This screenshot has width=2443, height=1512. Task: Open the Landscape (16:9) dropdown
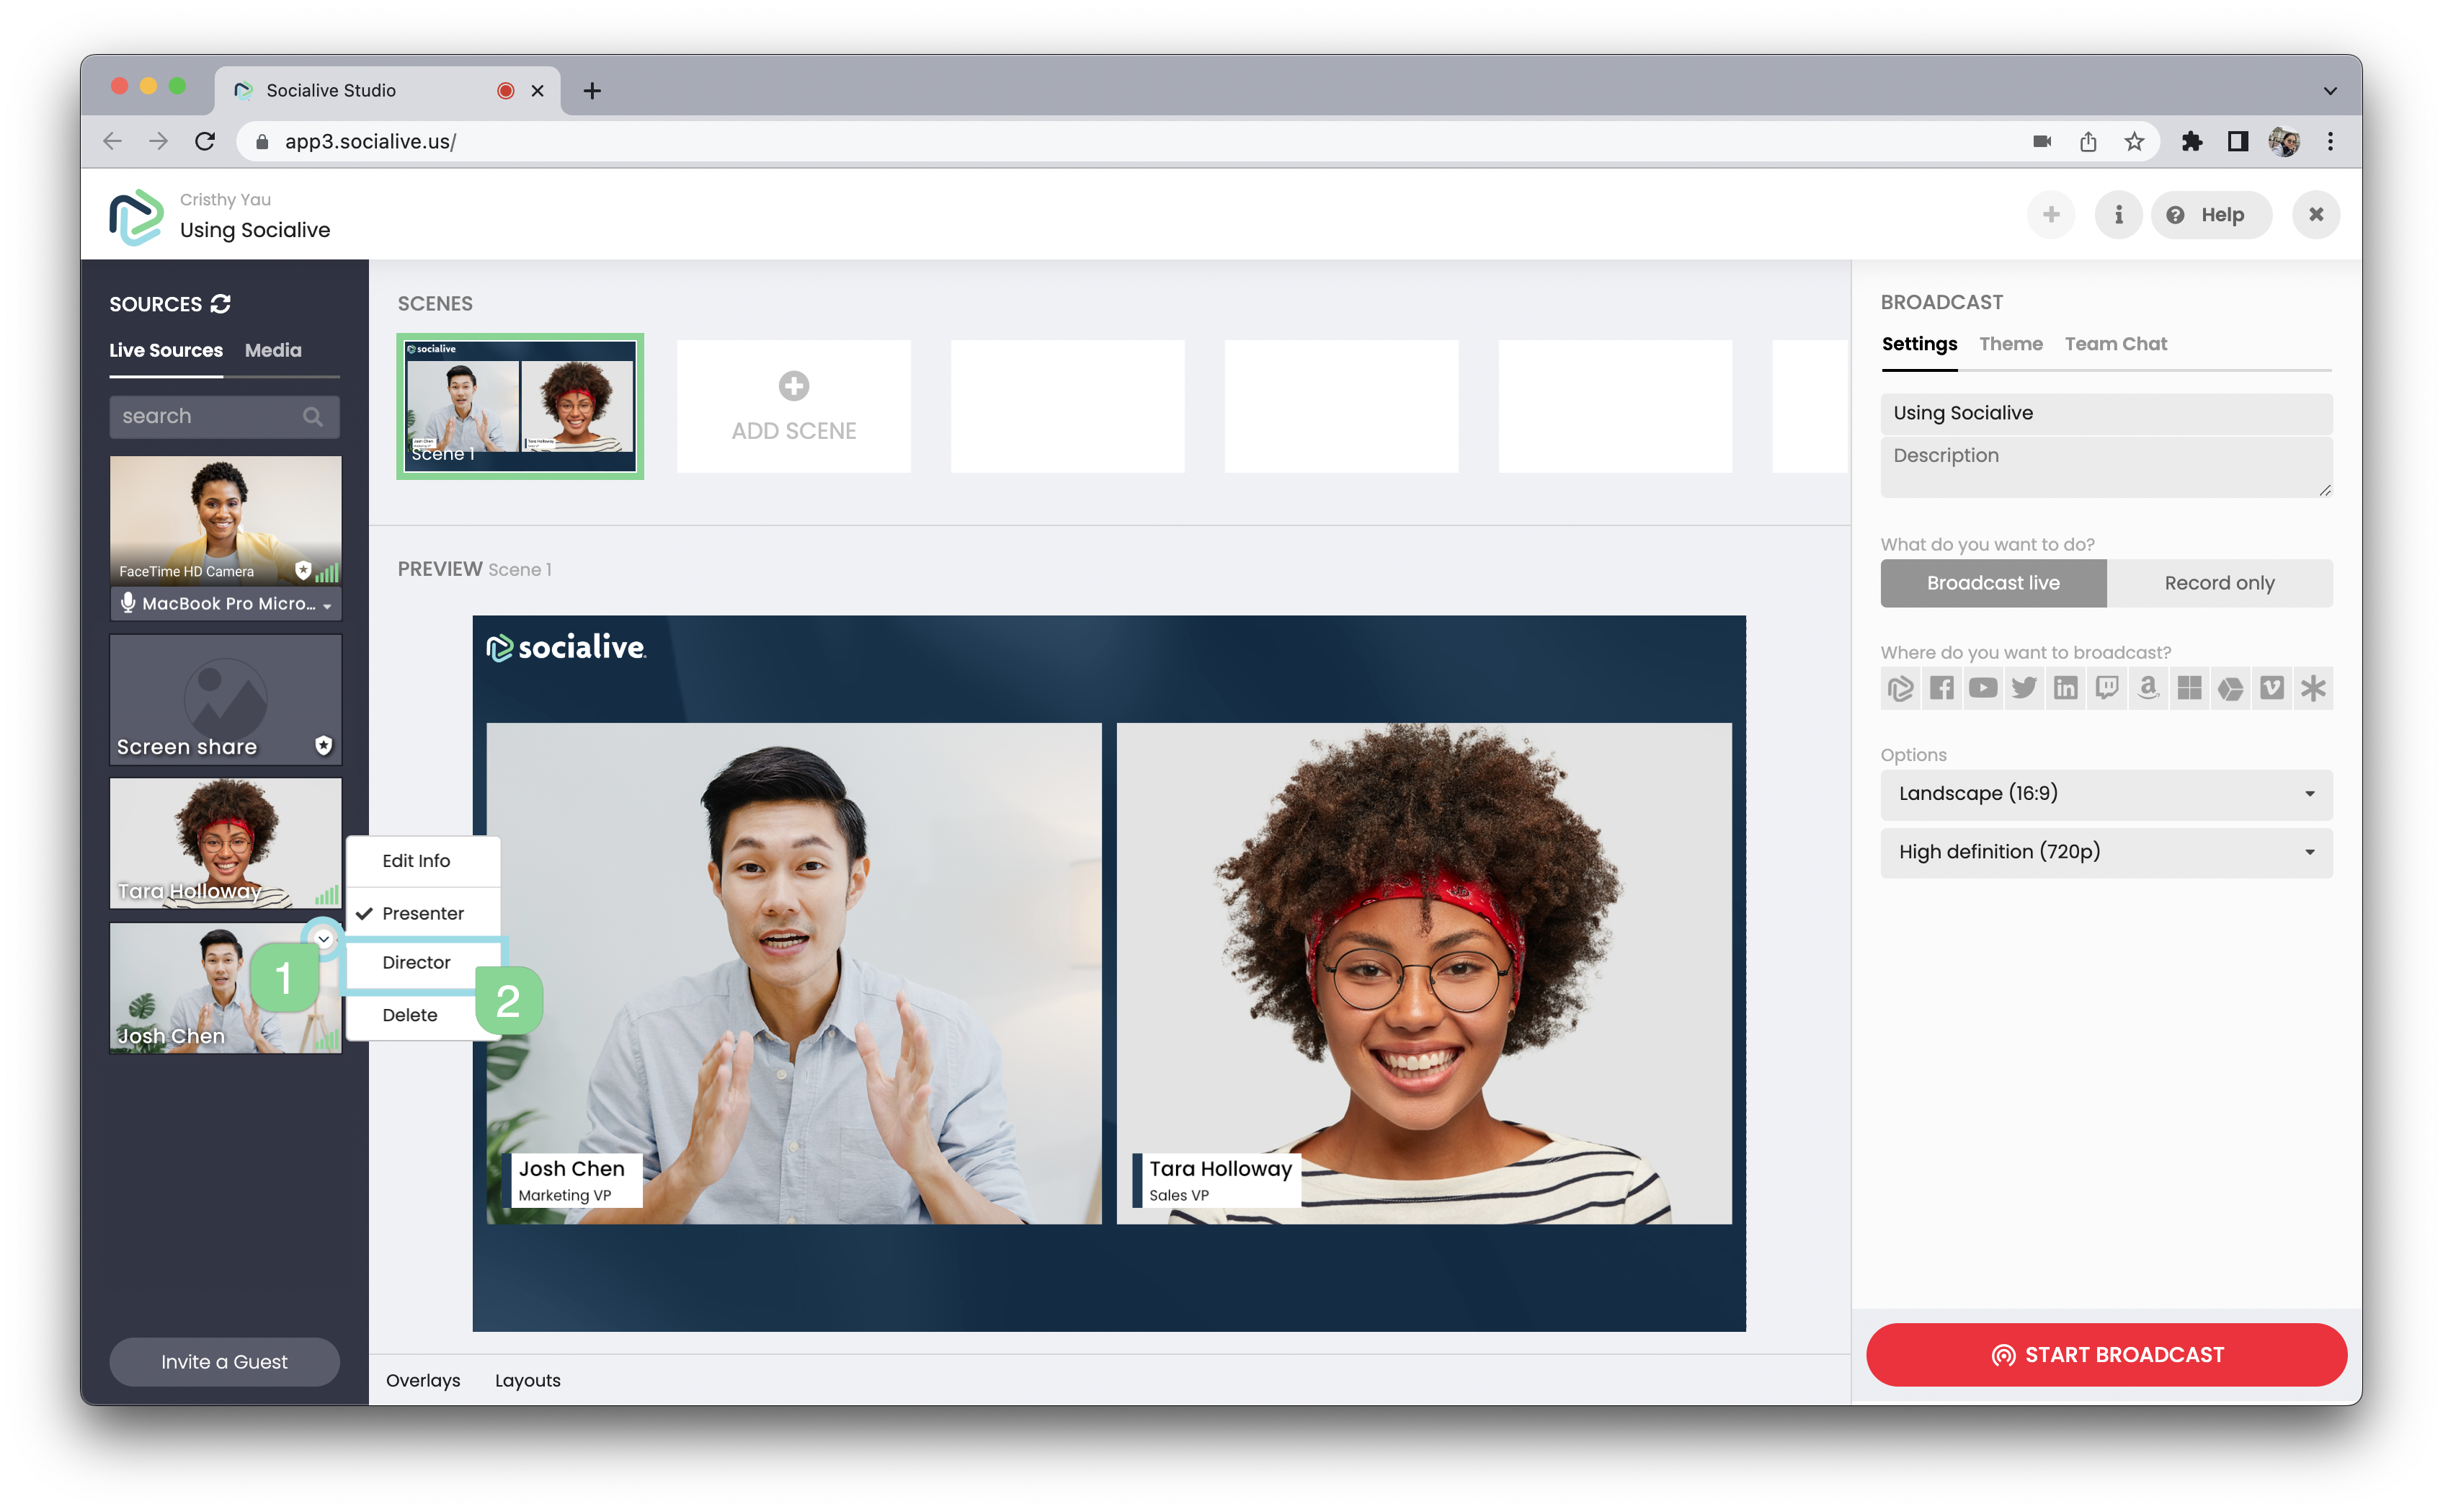[2105, 794]
